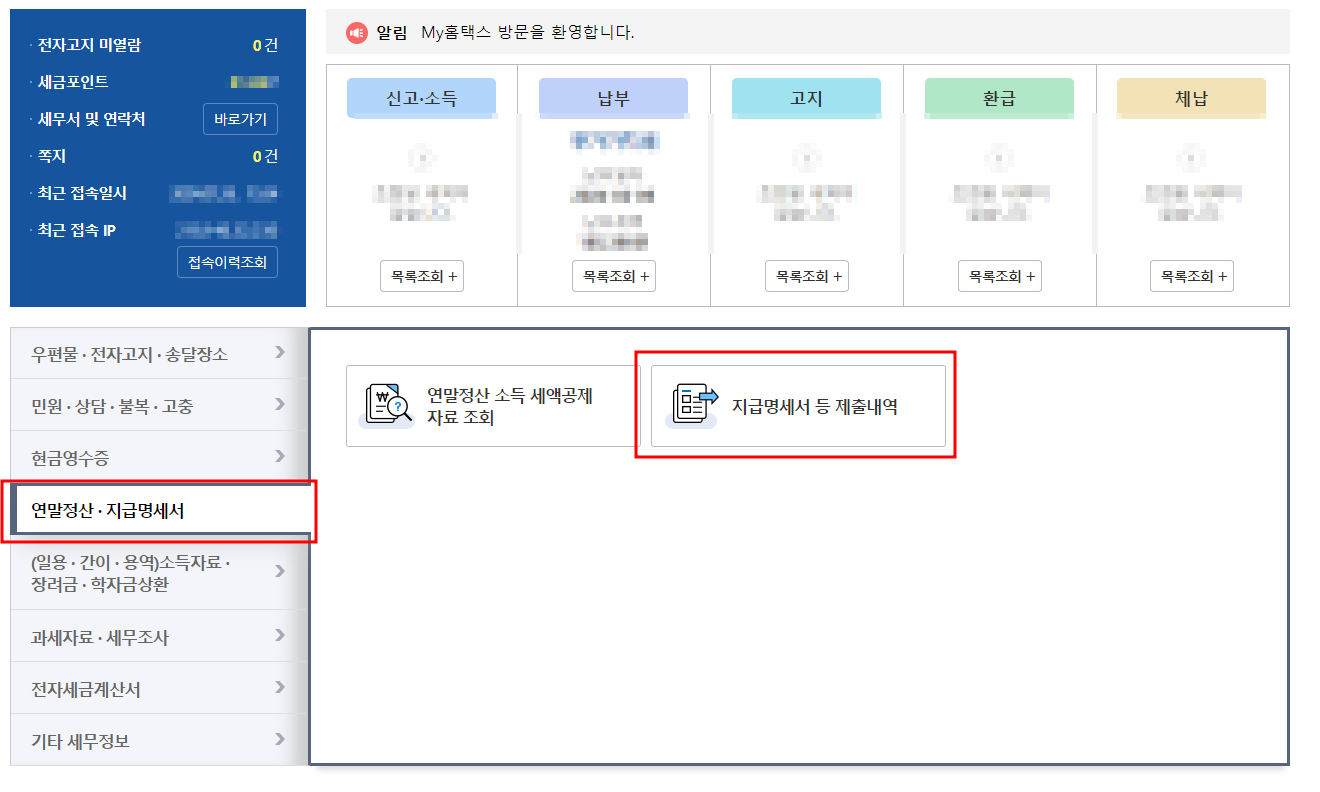Click the 체납 category icon
The width and height of the screenshot is (1320, 792).
(1191, 98)
